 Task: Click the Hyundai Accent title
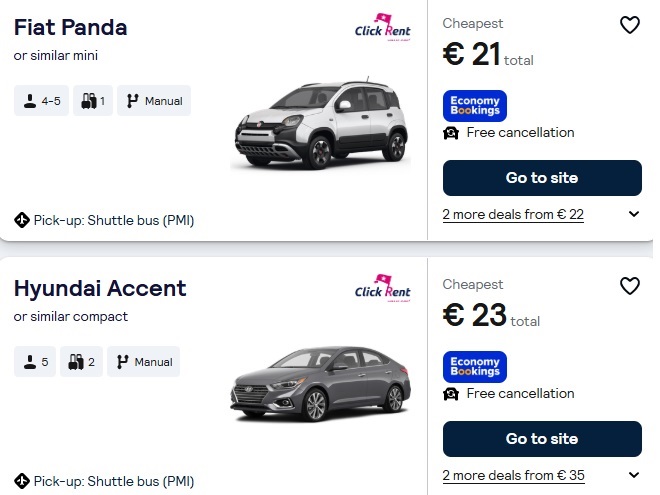coord(100,289)
